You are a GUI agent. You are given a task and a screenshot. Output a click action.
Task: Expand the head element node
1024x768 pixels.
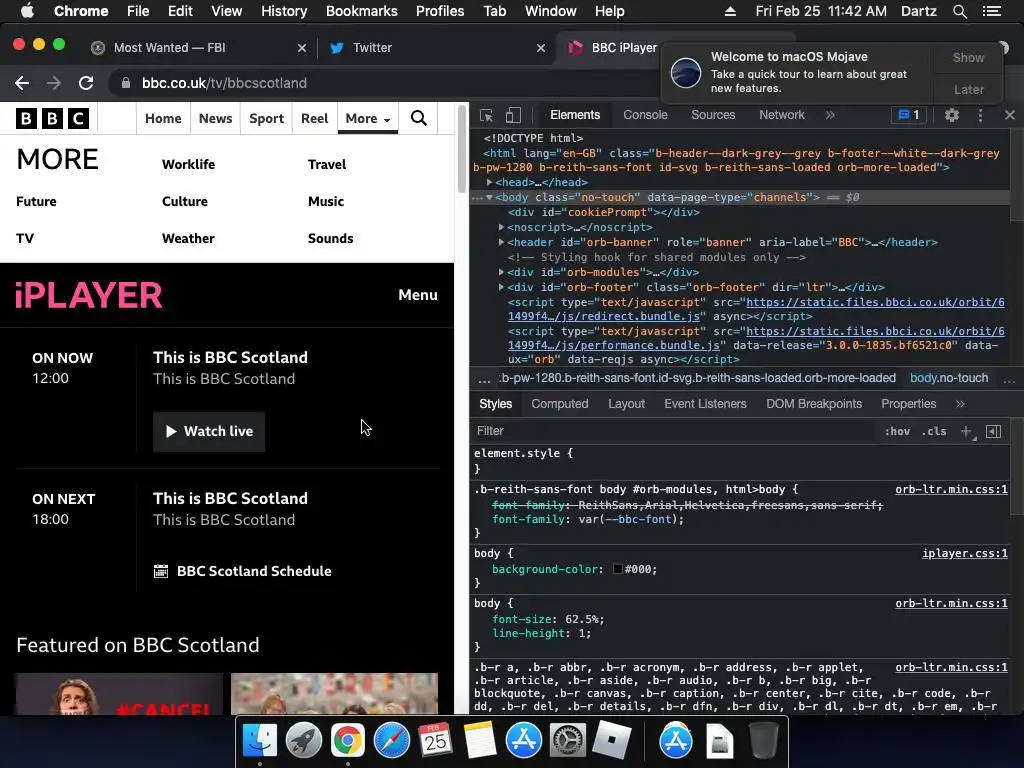click(x=489, y=183)
